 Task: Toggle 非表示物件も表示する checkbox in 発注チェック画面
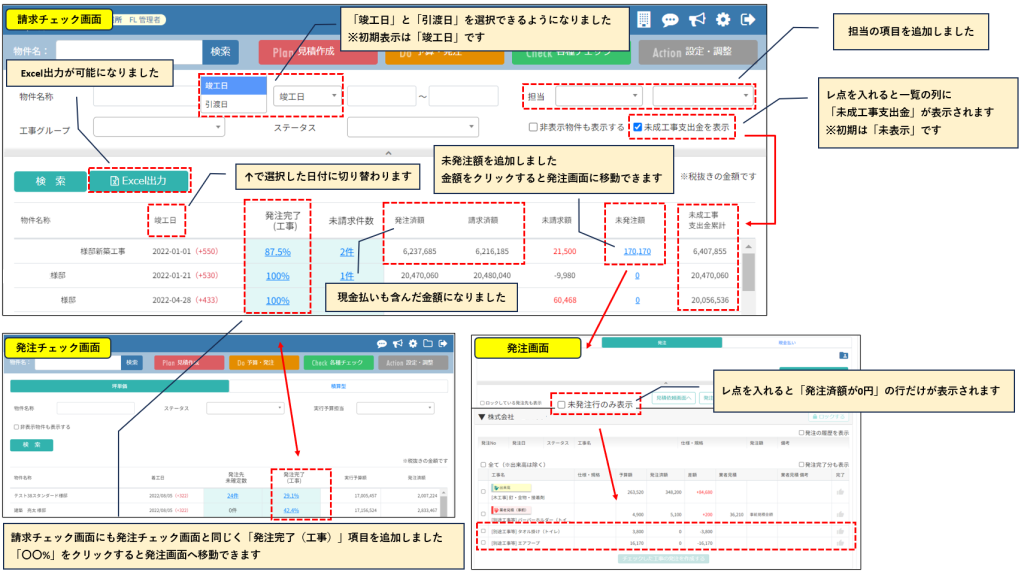point(16,427)
